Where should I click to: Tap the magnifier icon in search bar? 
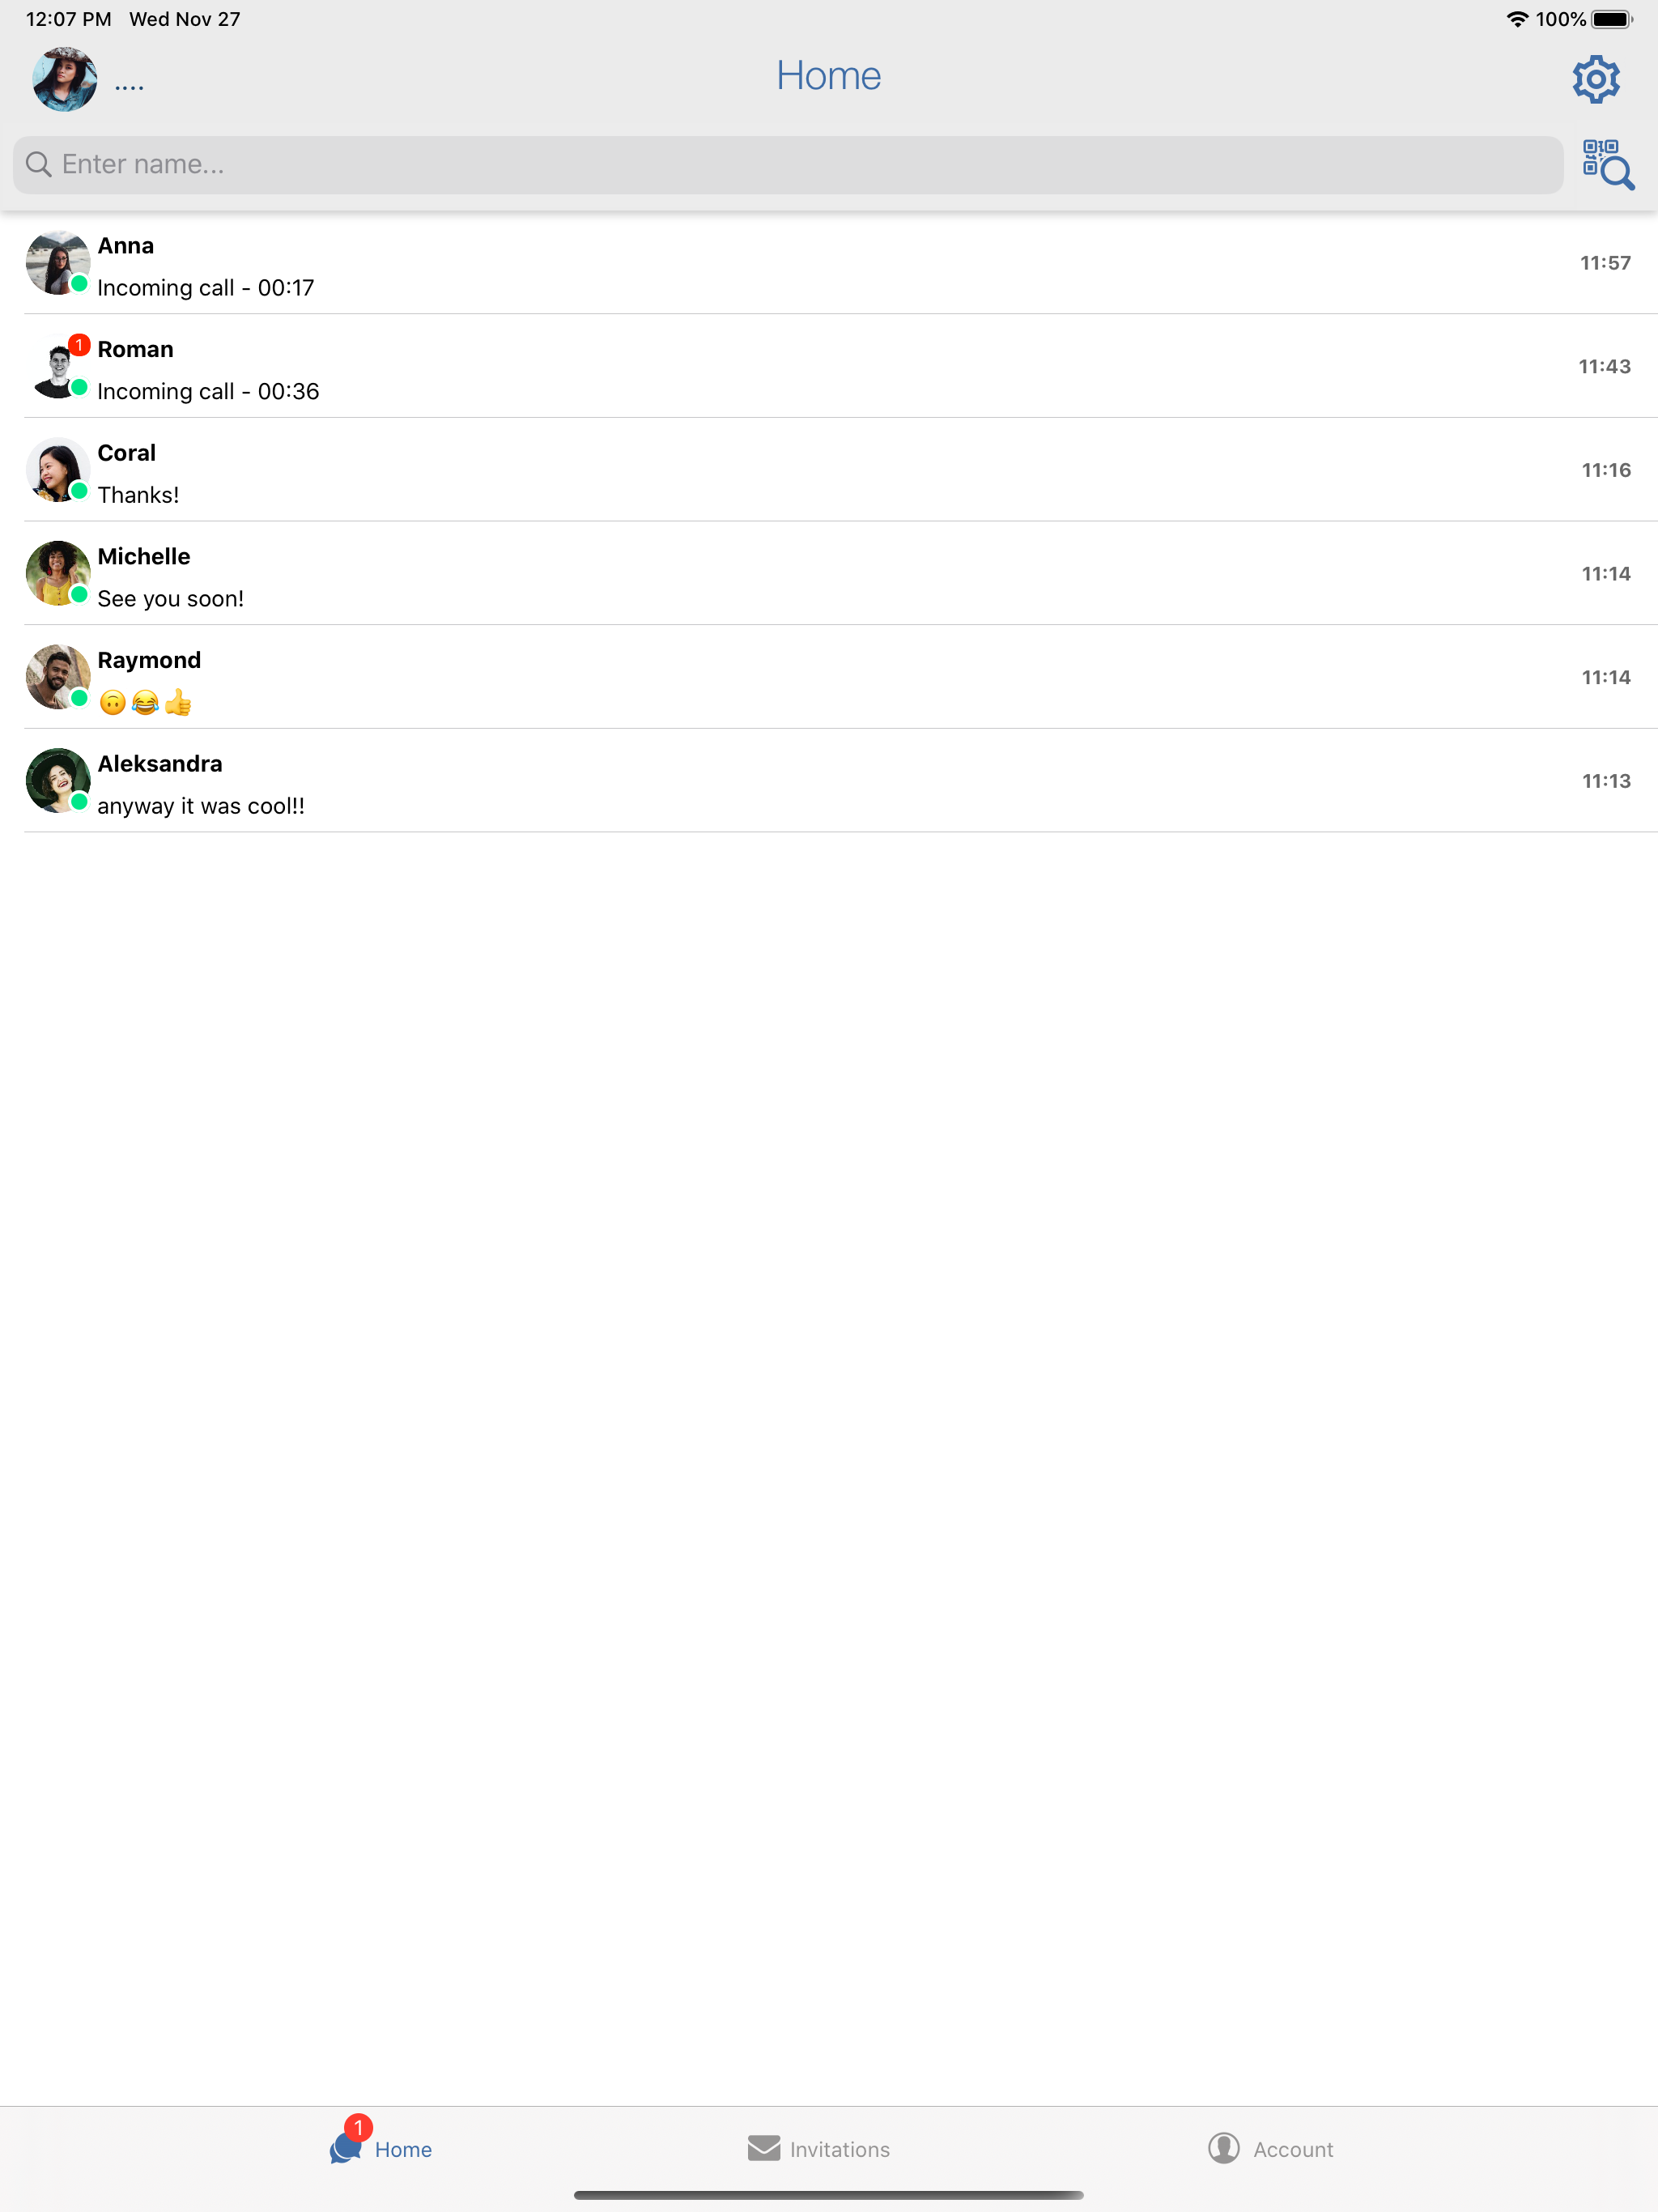click(38, 164)
